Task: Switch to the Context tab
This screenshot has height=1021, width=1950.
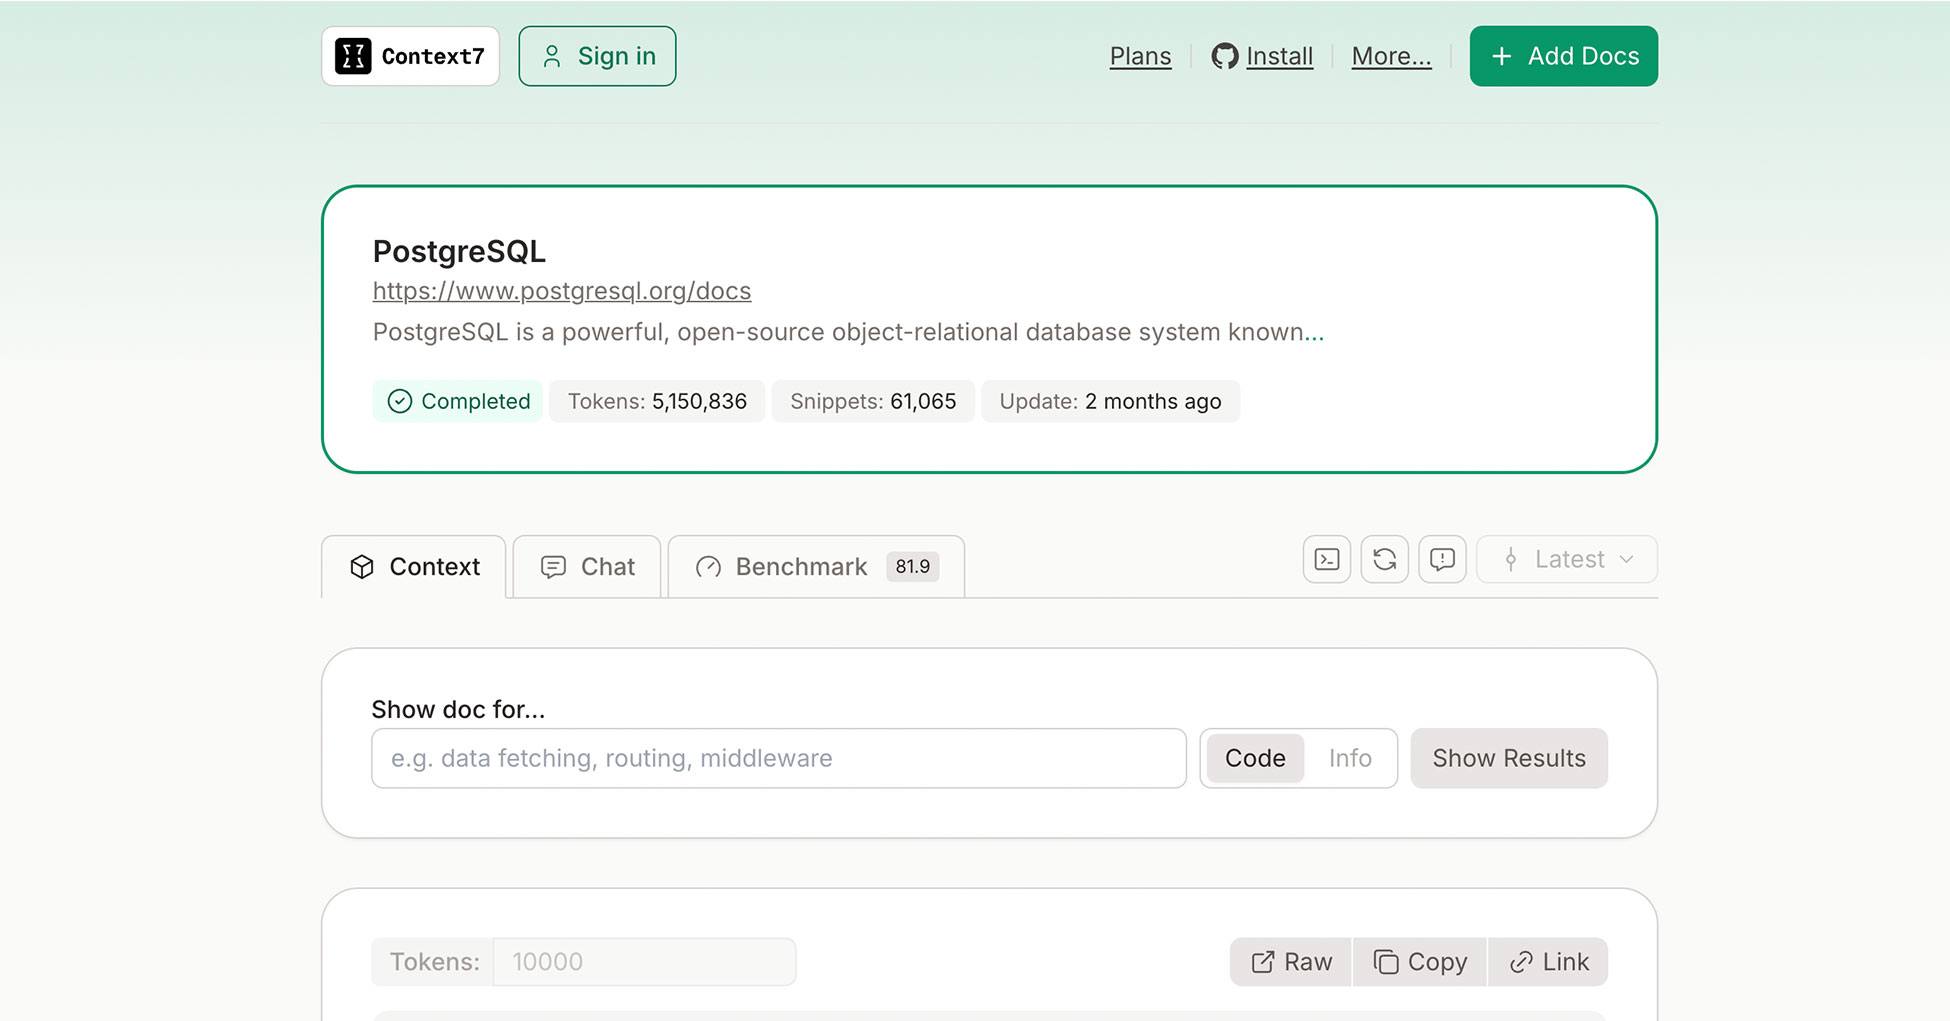Action: pyautogui.click(x=414, y=567)
